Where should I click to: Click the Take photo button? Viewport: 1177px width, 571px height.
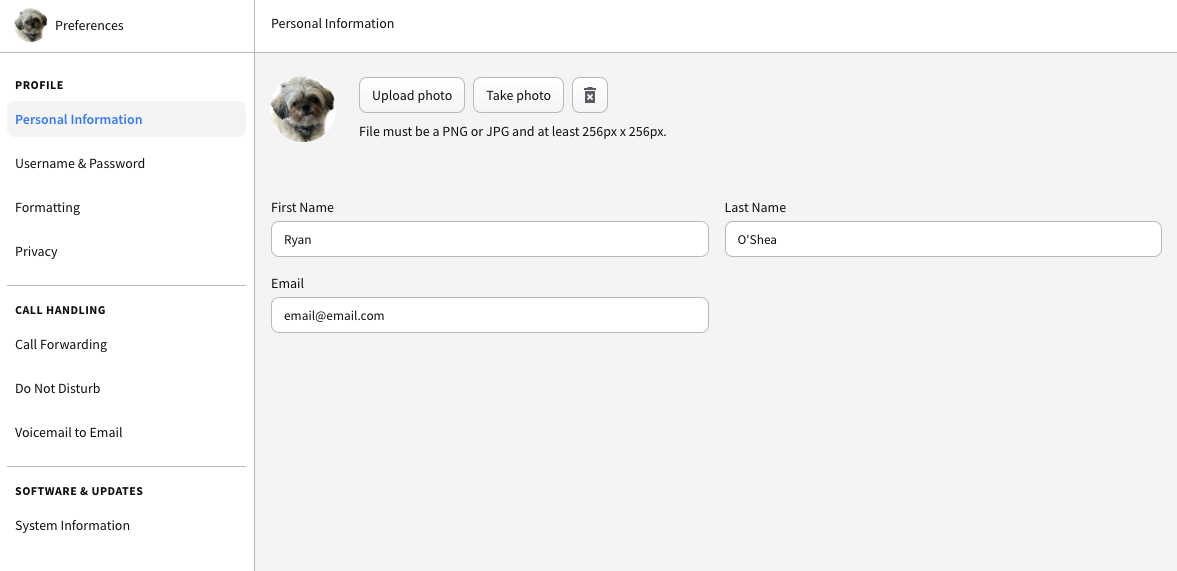tap(519, 95)
